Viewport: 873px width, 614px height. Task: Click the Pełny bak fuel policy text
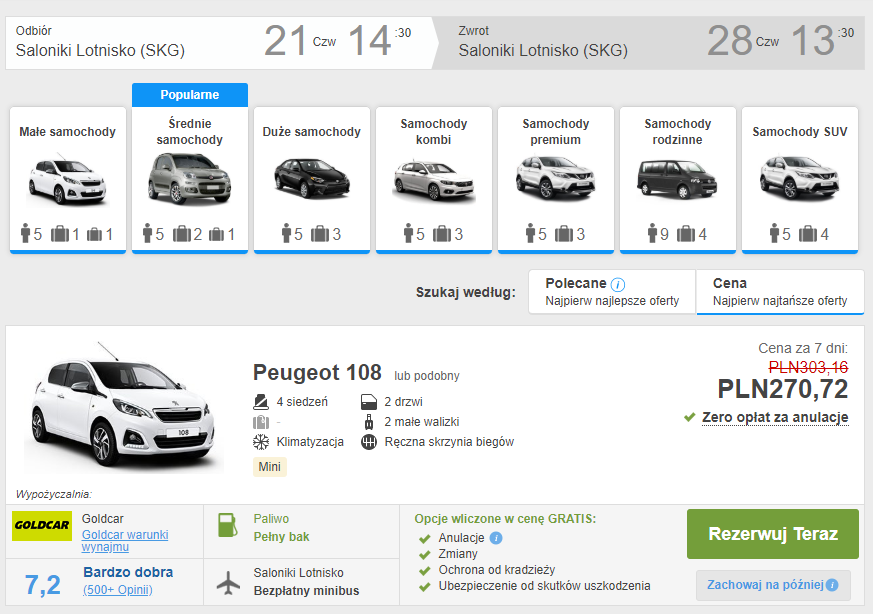point(281,537)
